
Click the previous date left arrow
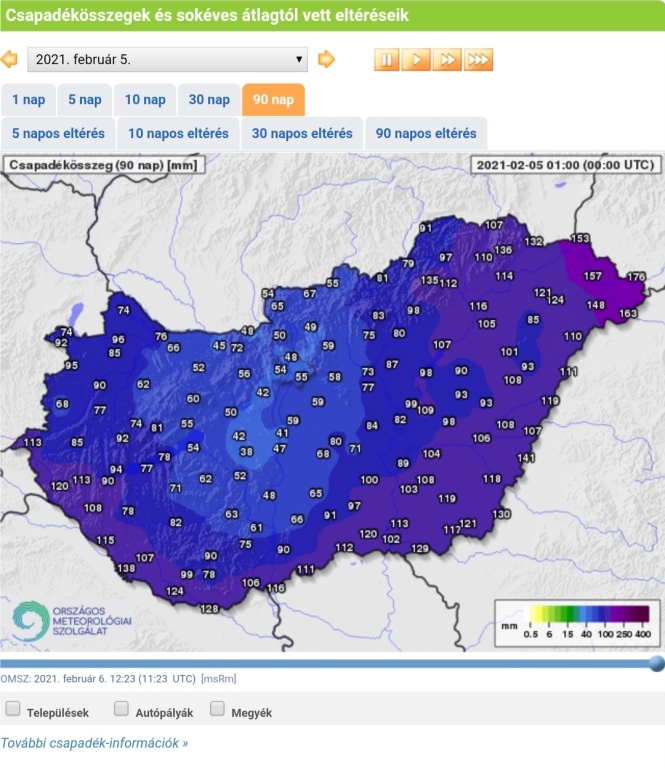coord(10,59)
